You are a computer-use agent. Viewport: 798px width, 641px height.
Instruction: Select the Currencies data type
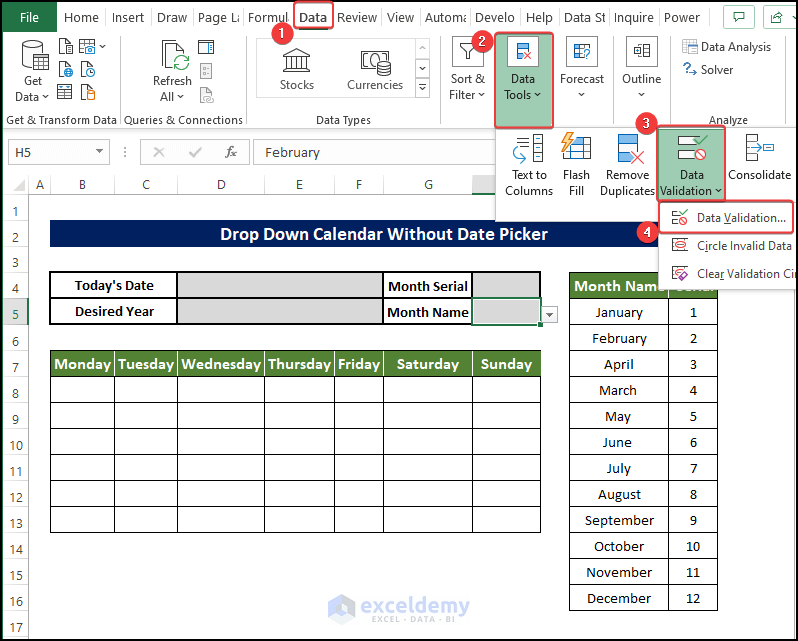click(375, 69)
